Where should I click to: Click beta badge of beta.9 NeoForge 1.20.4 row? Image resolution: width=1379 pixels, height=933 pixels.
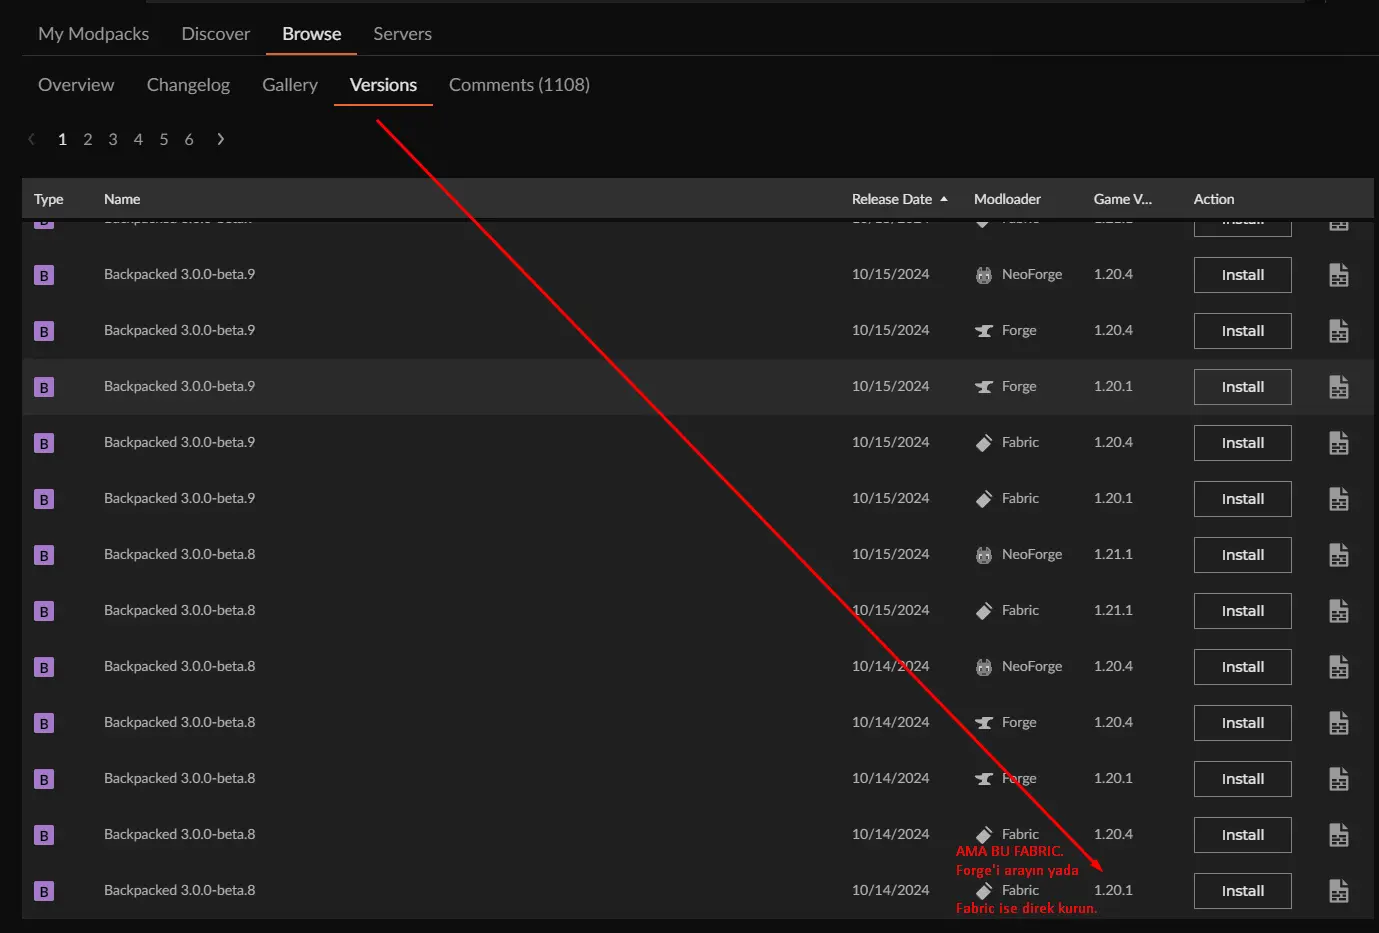[x=44, y=275]
